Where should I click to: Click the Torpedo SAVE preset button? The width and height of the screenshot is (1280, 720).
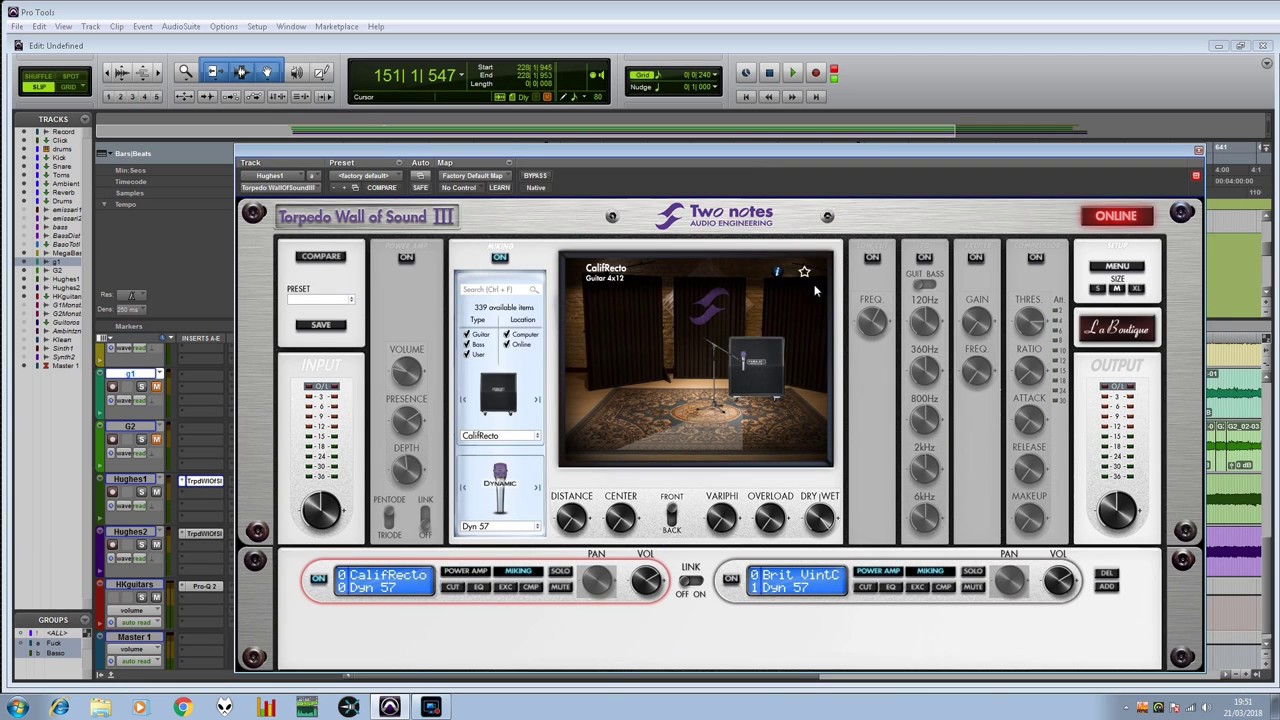[321, 325]
